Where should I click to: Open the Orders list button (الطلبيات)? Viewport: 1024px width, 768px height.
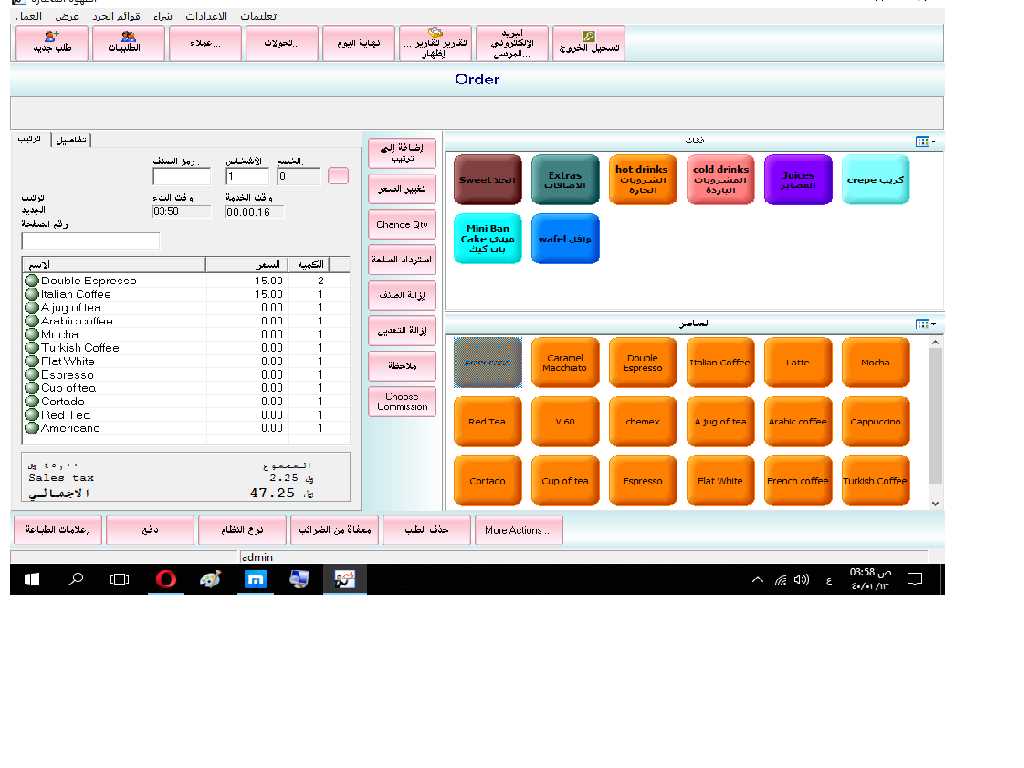[x=128, y=44]
